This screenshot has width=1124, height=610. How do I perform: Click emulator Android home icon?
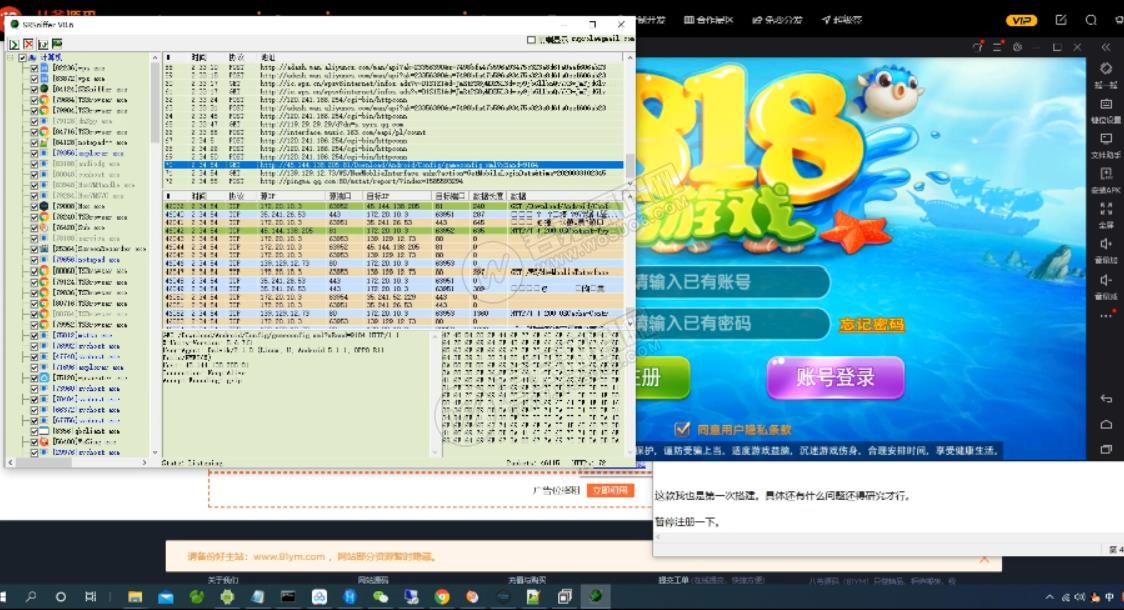1106,424
